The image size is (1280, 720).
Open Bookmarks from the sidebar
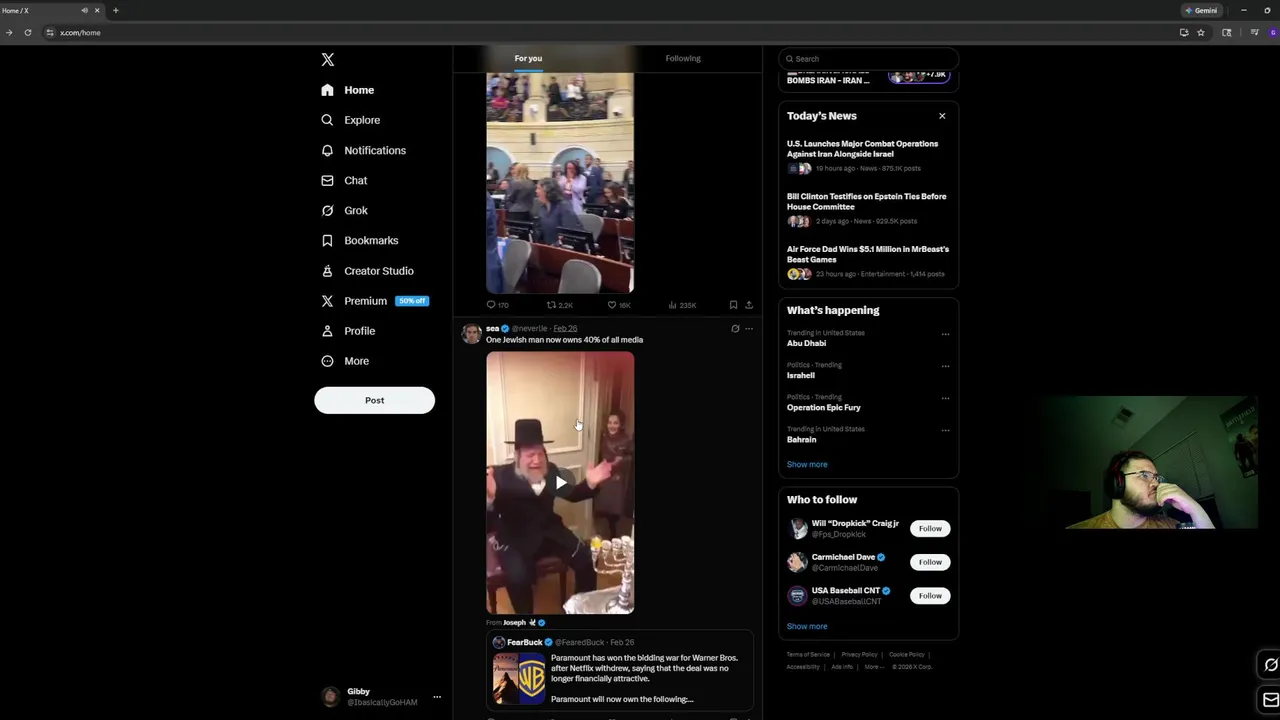(359, 240)
